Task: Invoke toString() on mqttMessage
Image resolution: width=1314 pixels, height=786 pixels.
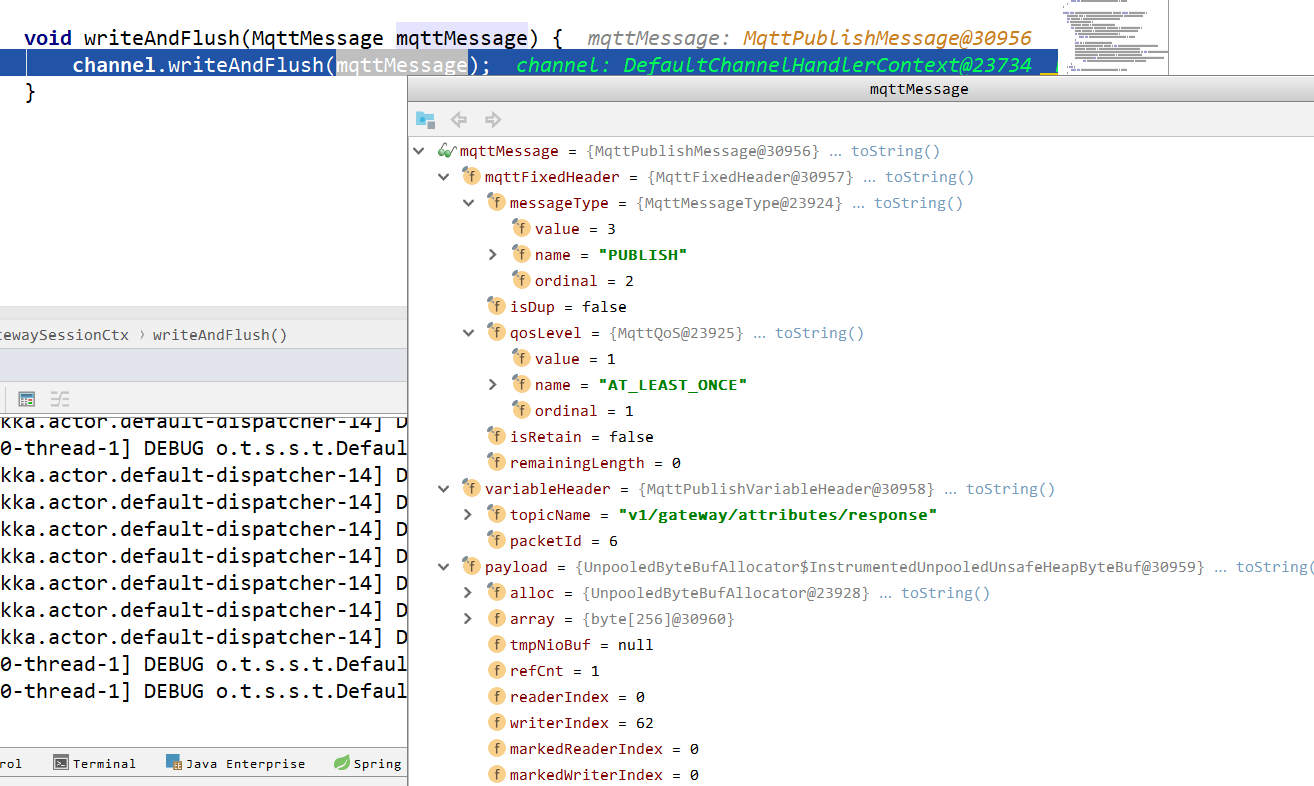Action: coord(894,150)
